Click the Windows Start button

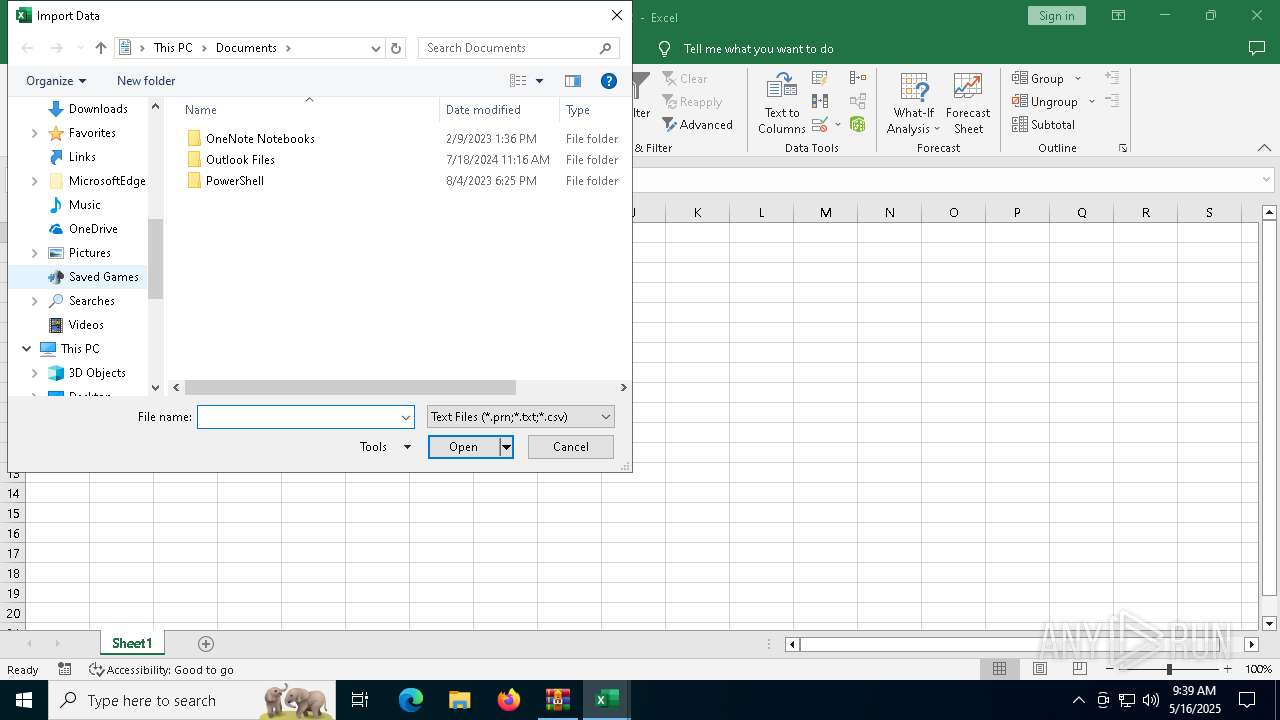pyautogui.click(x=24, y=700)
